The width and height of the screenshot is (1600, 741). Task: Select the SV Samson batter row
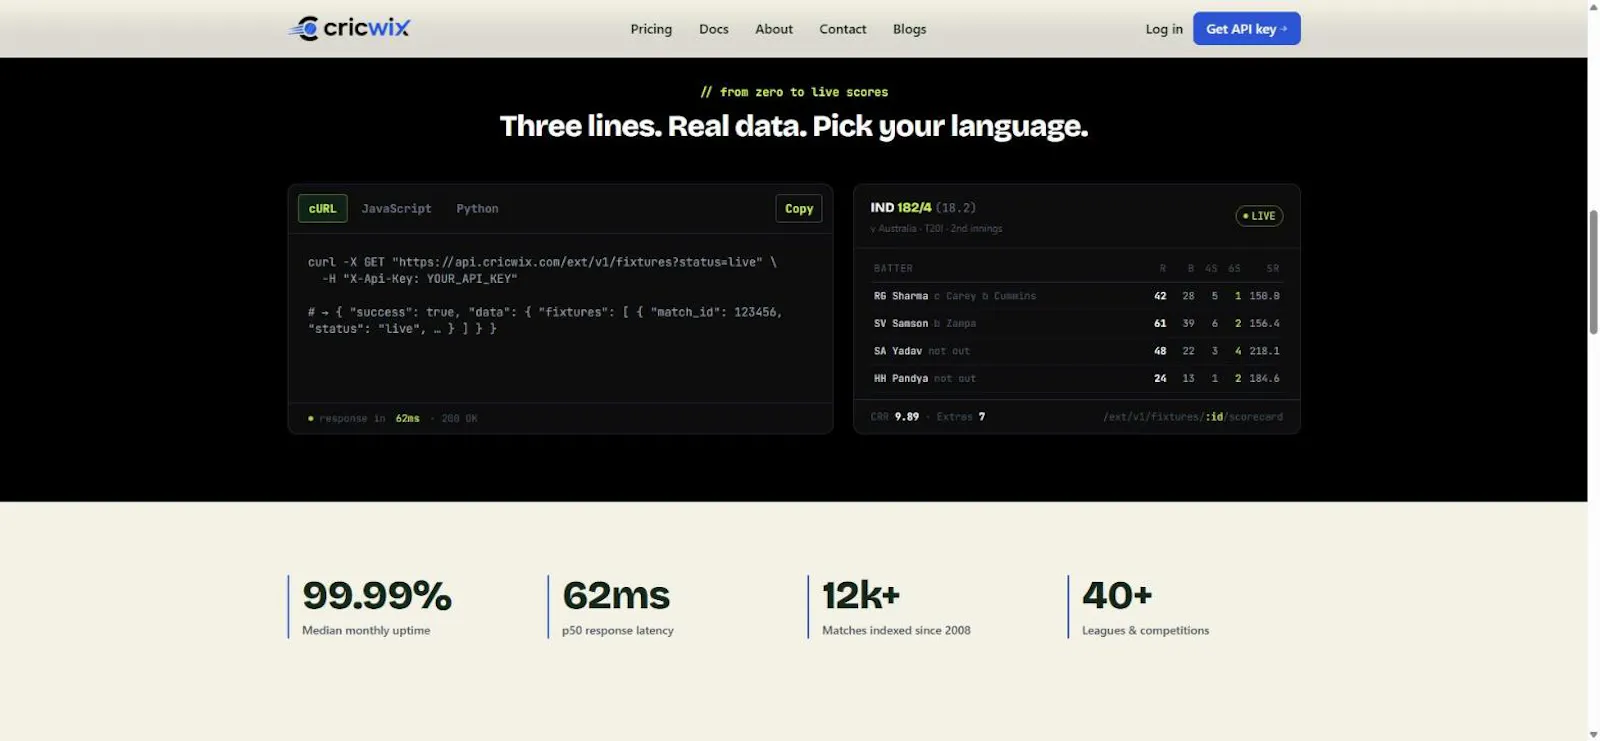(x=1077, y=323)
